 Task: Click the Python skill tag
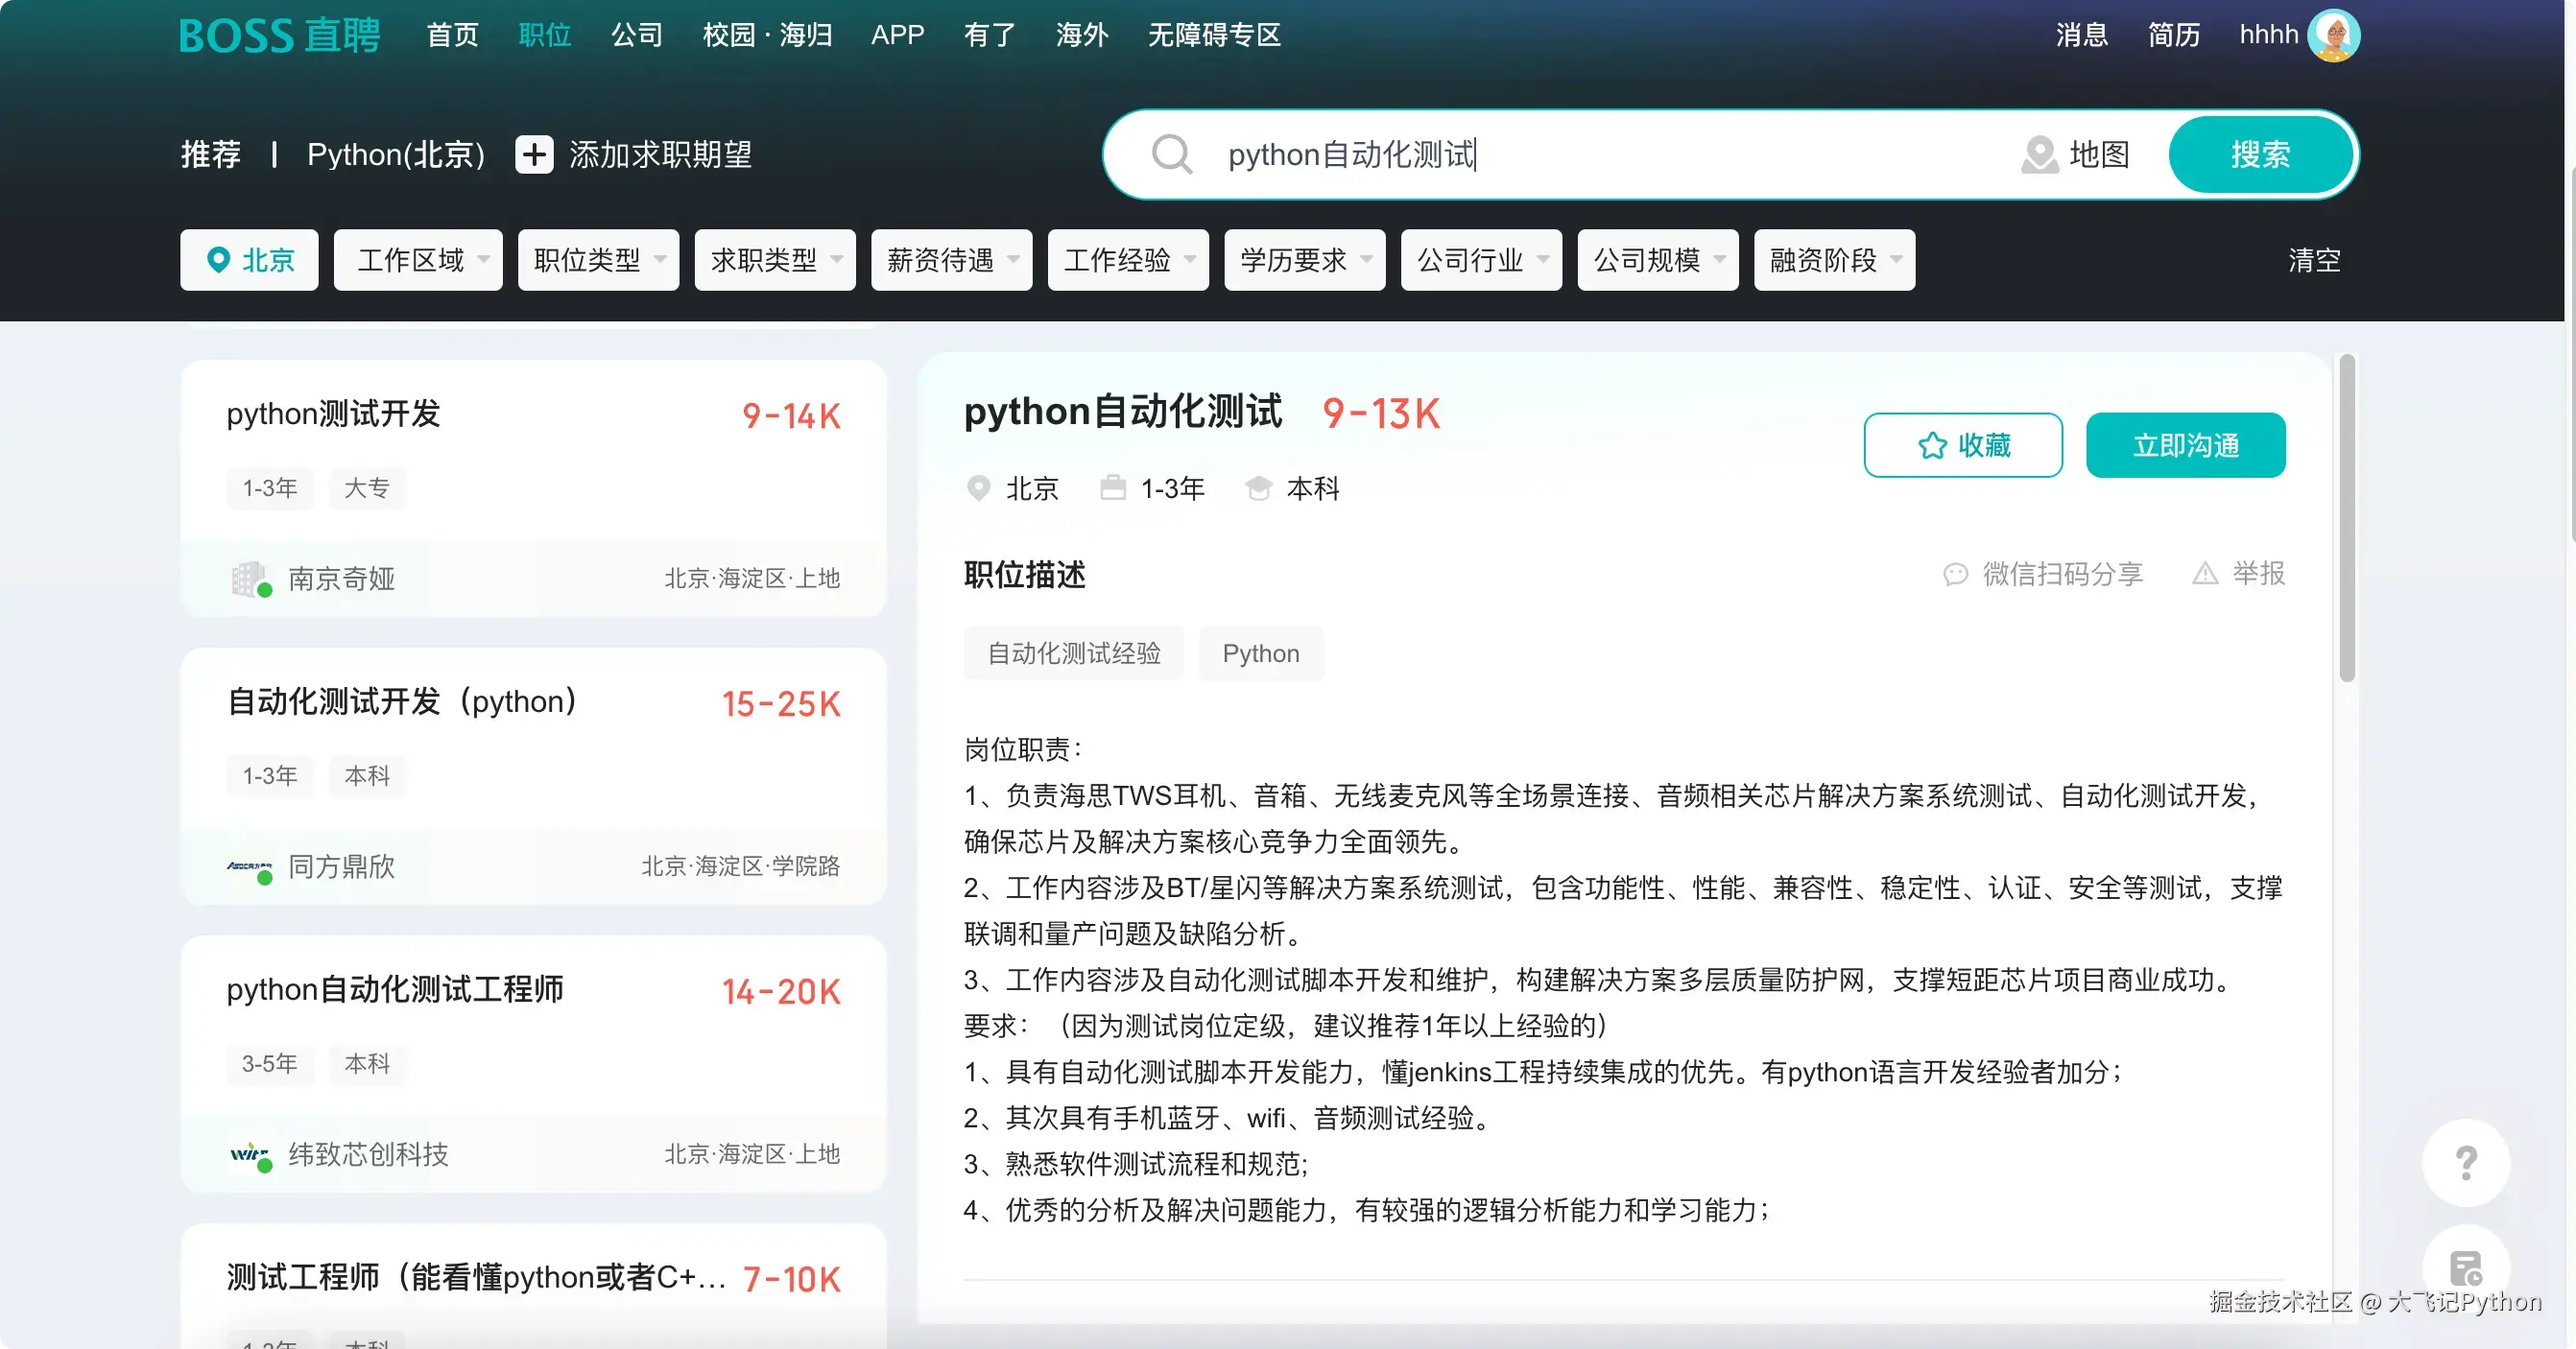coord(1261,654)
